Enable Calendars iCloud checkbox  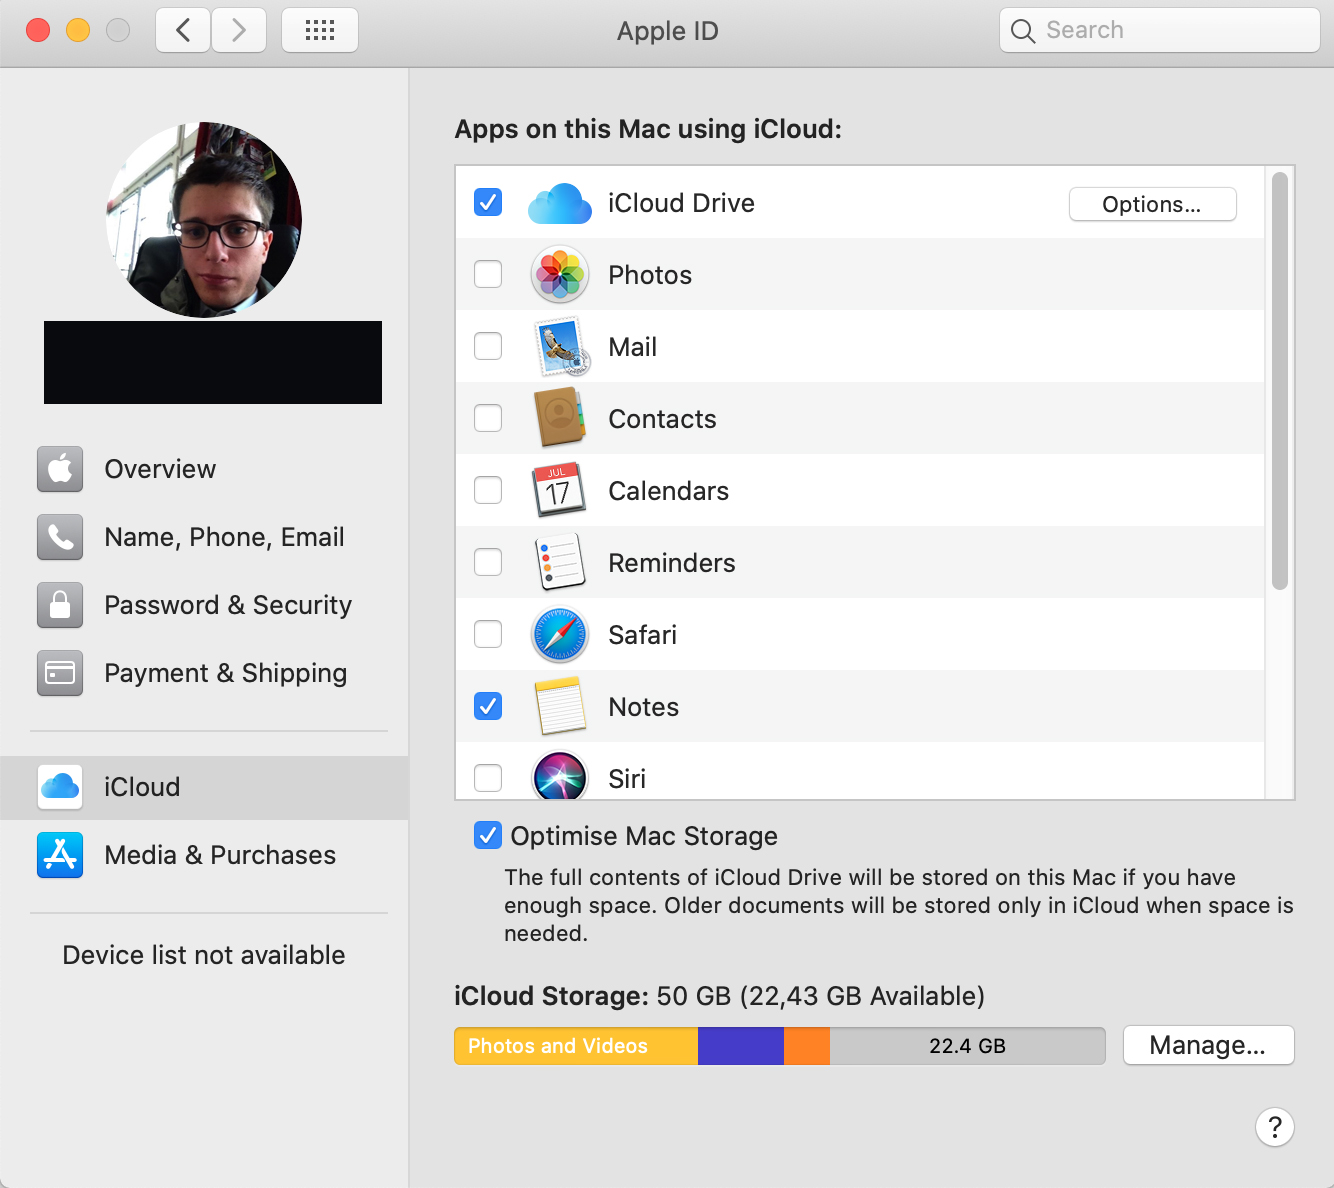[x=488, y=490]
